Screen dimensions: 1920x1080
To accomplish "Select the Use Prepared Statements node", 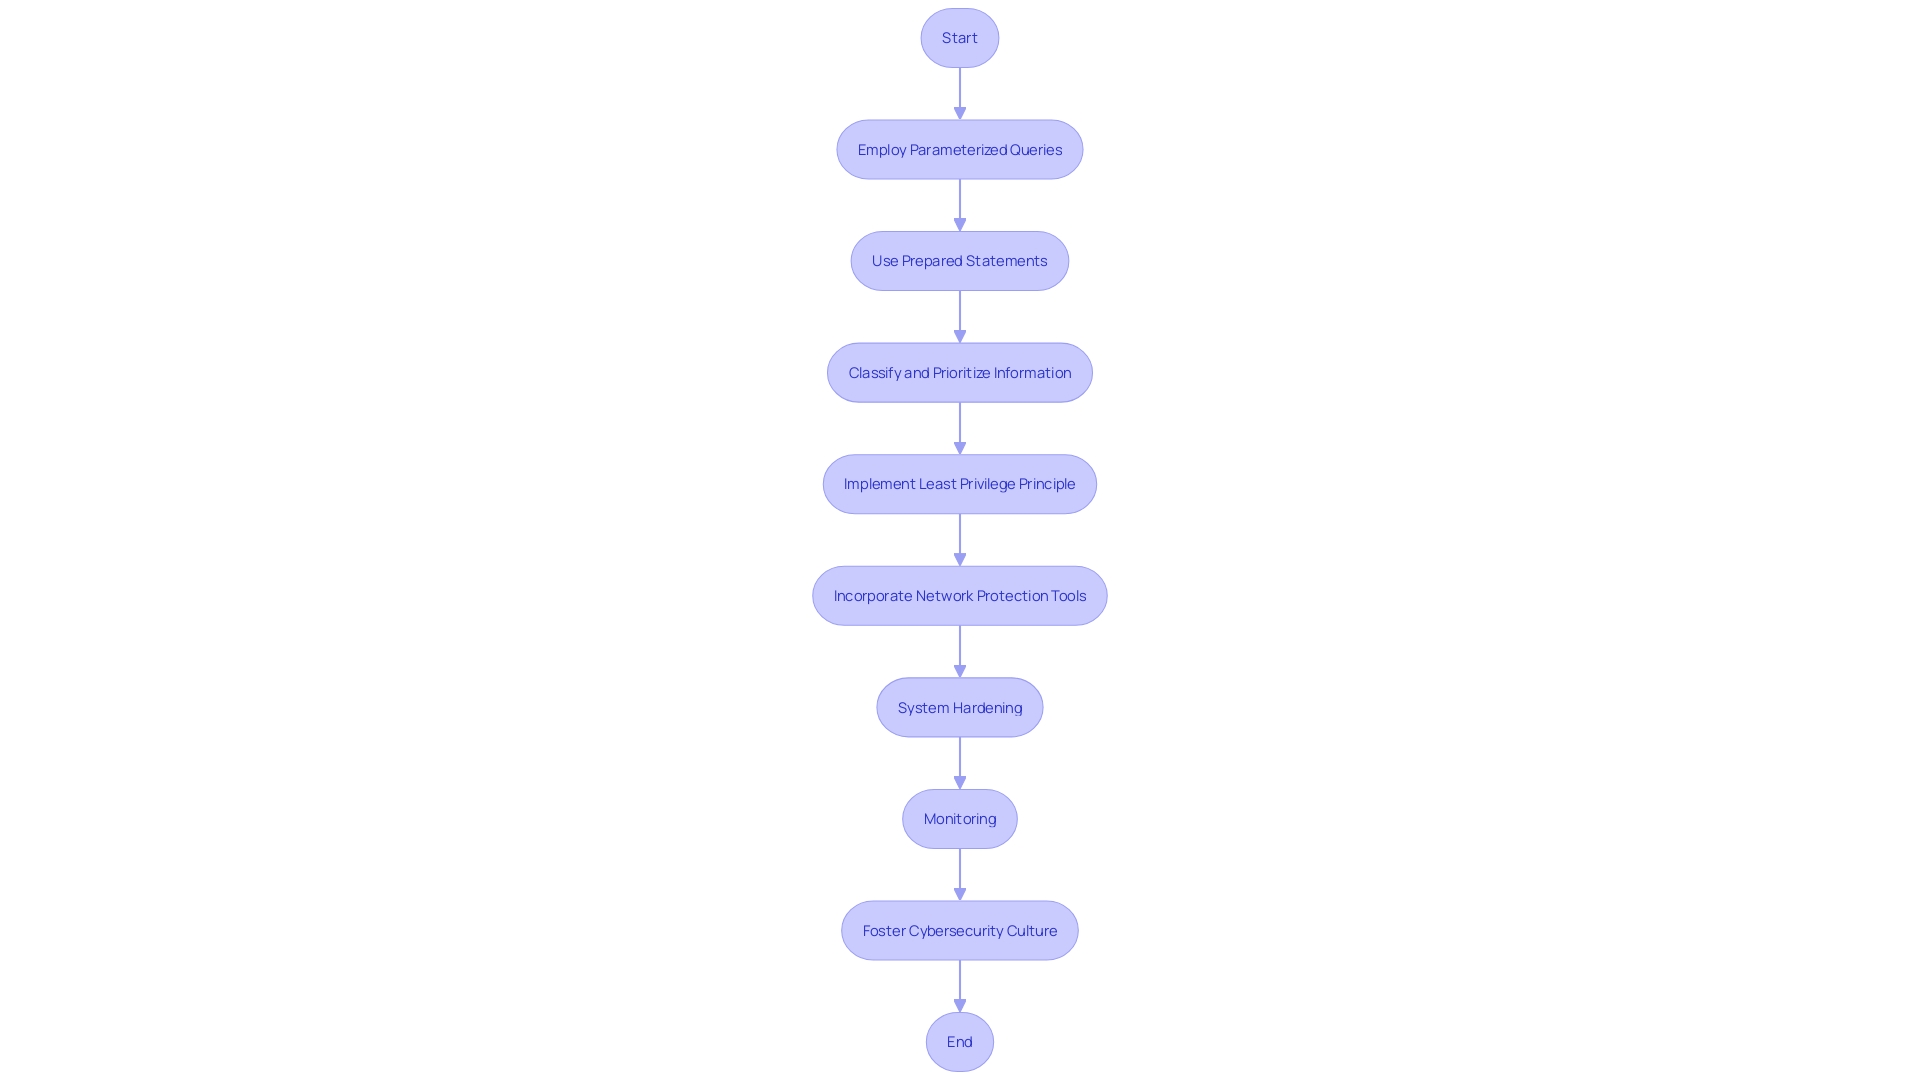I will pyautogui.click(x=959, y=260).
